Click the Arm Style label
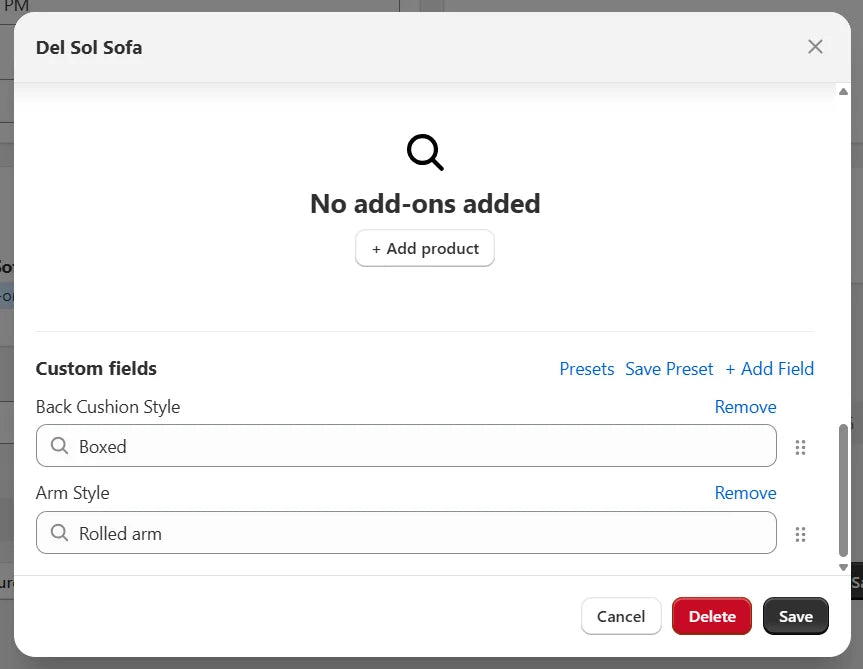 coord(73,493)
